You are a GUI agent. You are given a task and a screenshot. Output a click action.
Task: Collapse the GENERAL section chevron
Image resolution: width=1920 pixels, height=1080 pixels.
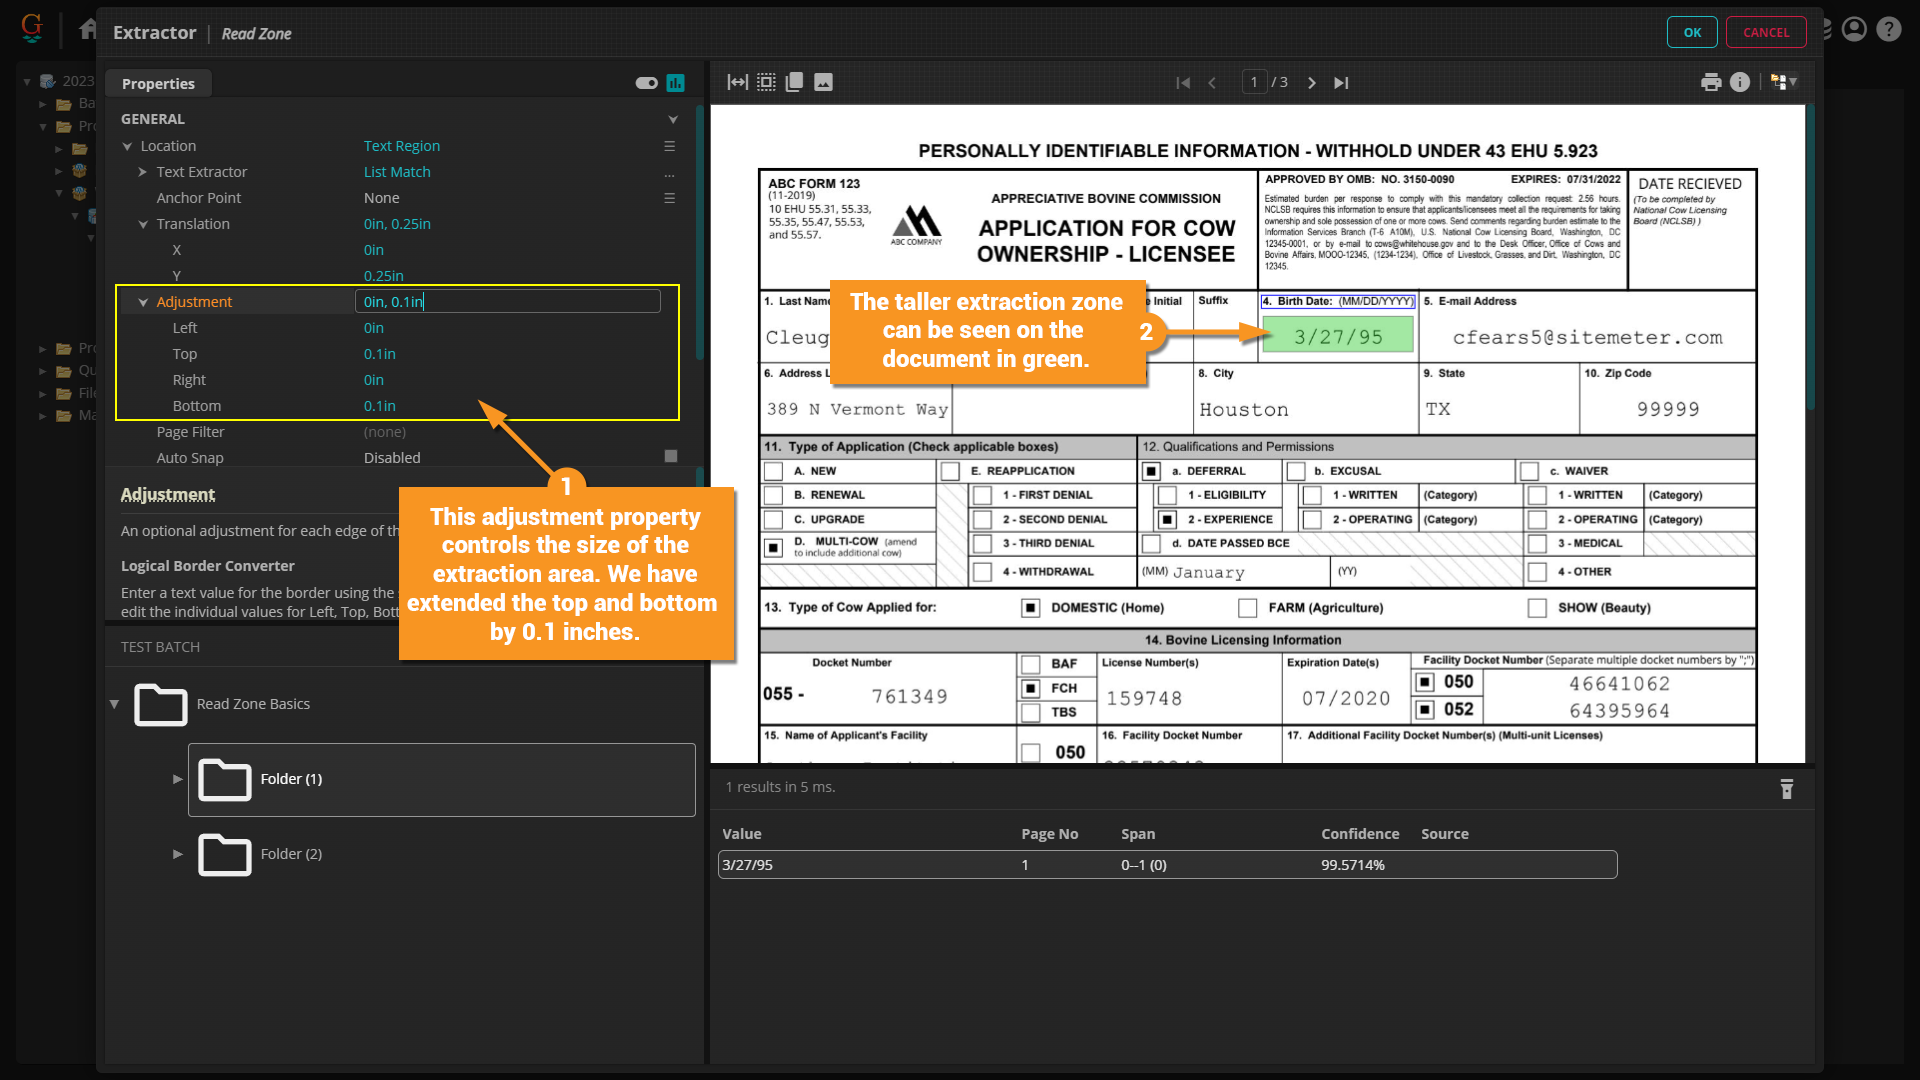pos(672,119)
